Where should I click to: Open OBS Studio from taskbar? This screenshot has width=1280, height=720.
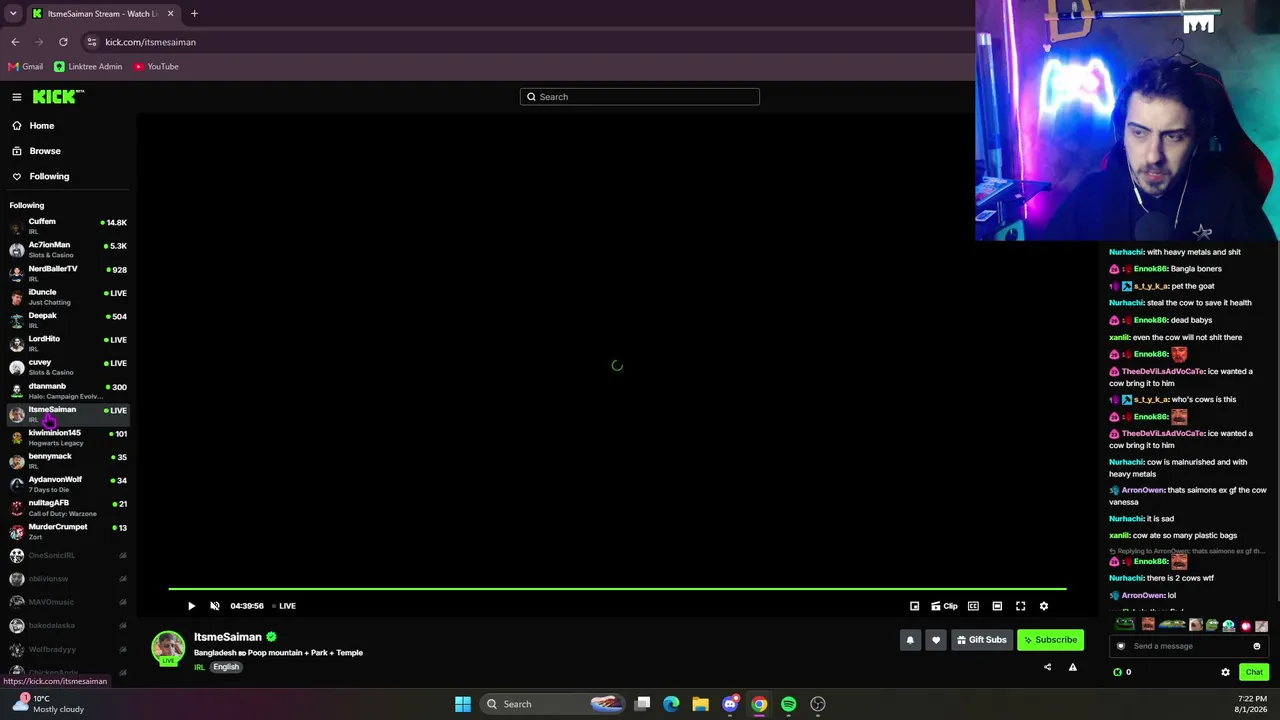tap(818, 704)
